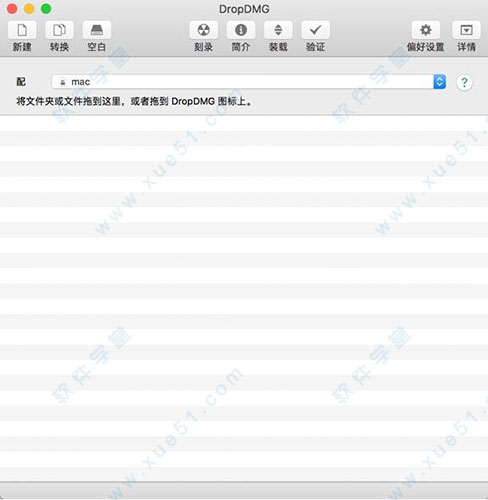Click the red close window button
Image resolution: width=488 pixels, height=500 pixels.
(12, 9)
